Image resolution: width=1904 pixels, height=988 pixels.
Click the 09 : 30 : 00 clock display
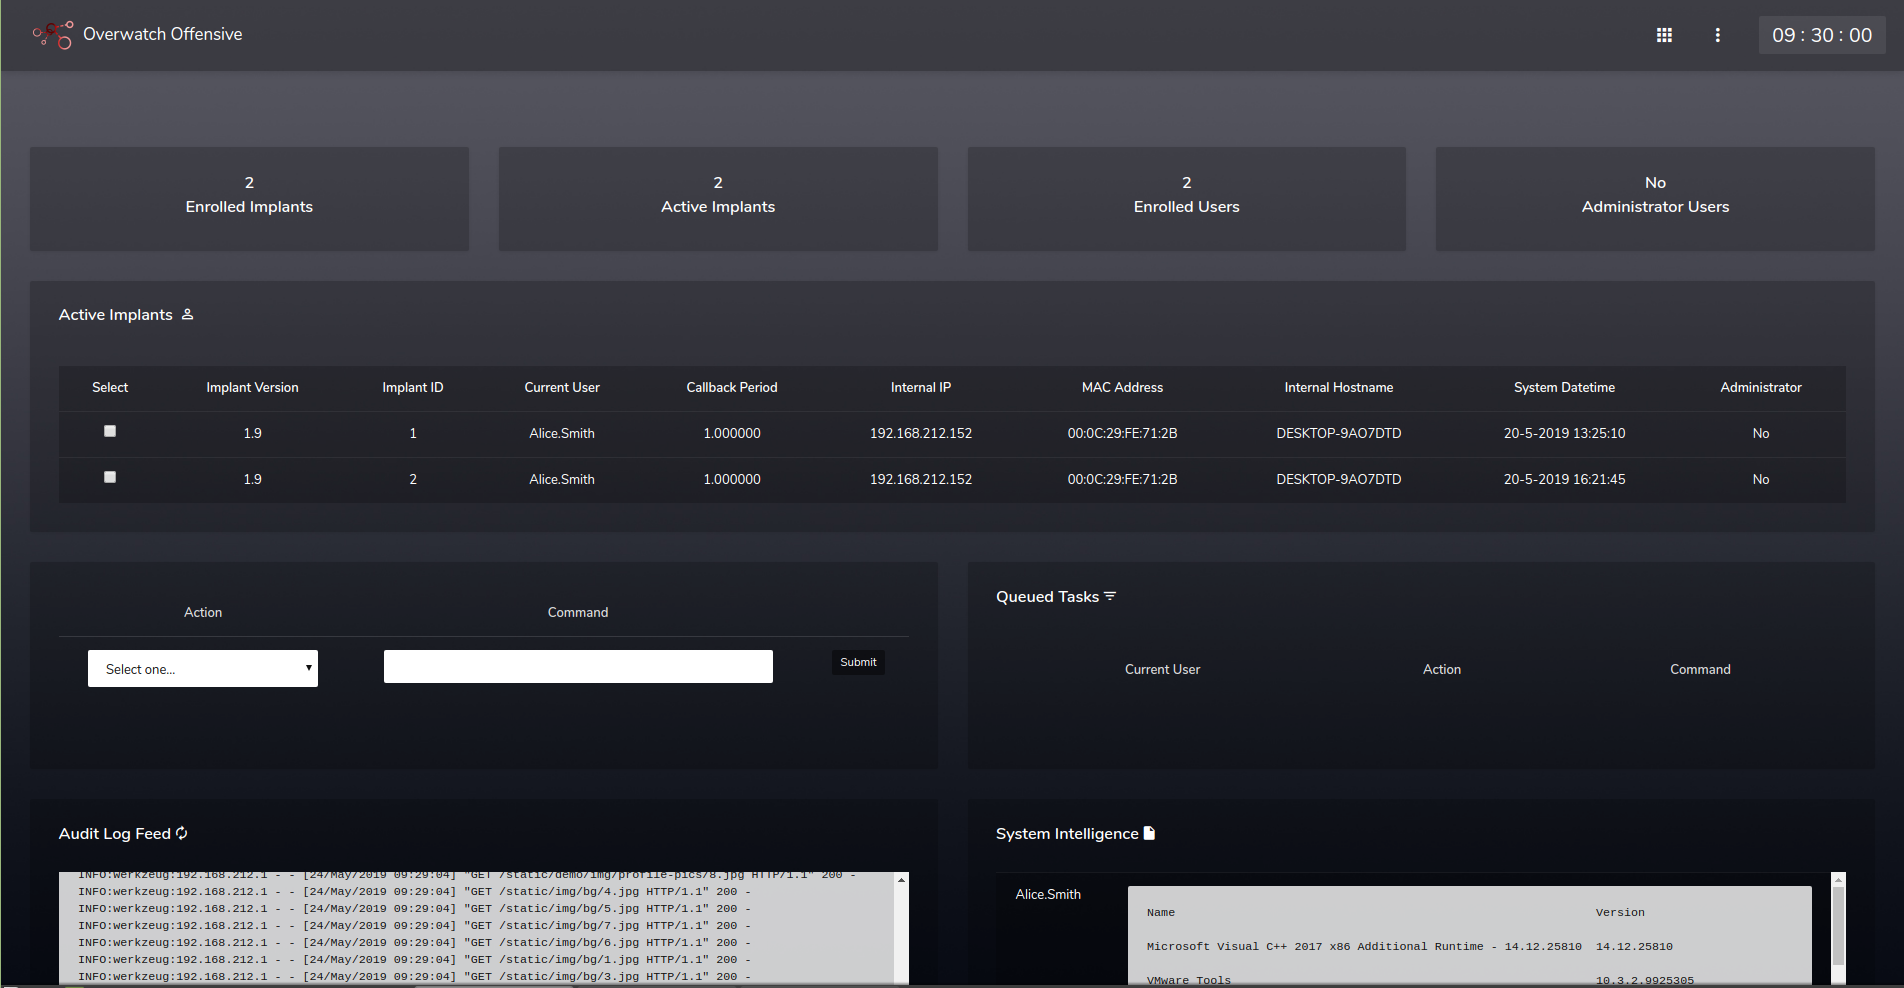coord(1822,35)
